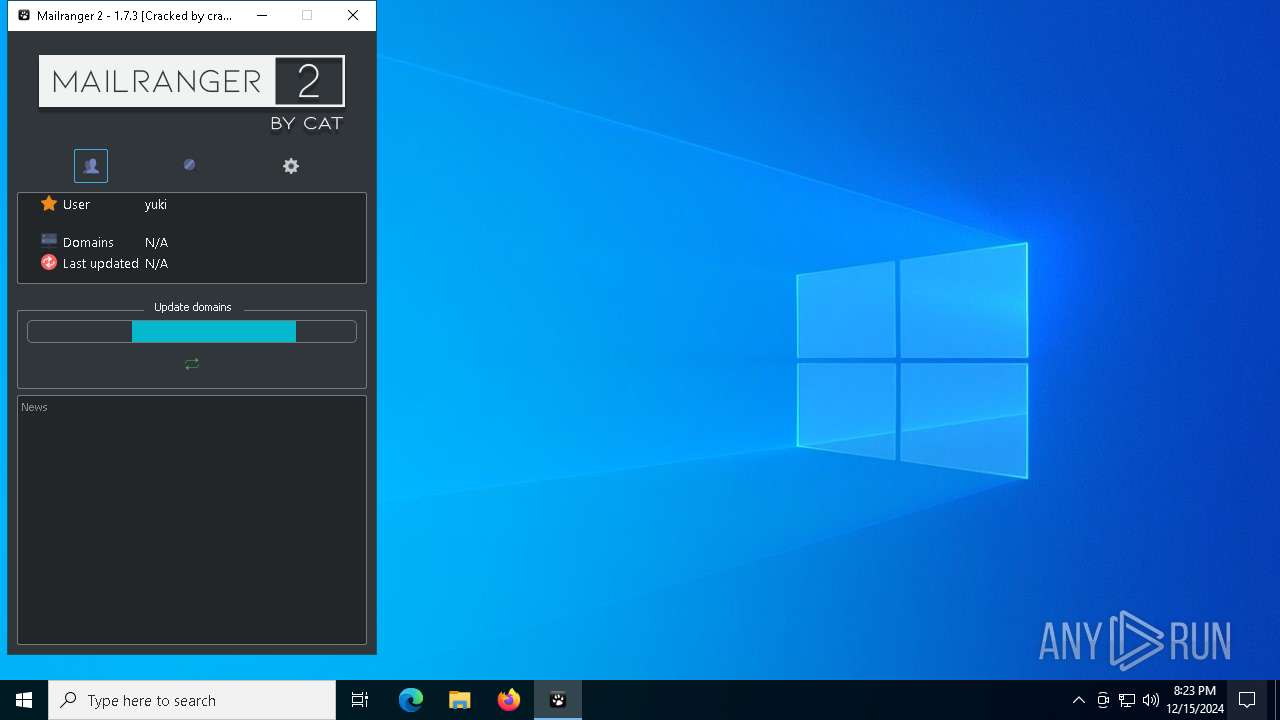The height and width of the screenshot is (720, 1280).
Task: Click the taskbar search box
Action: click(192, 700)
